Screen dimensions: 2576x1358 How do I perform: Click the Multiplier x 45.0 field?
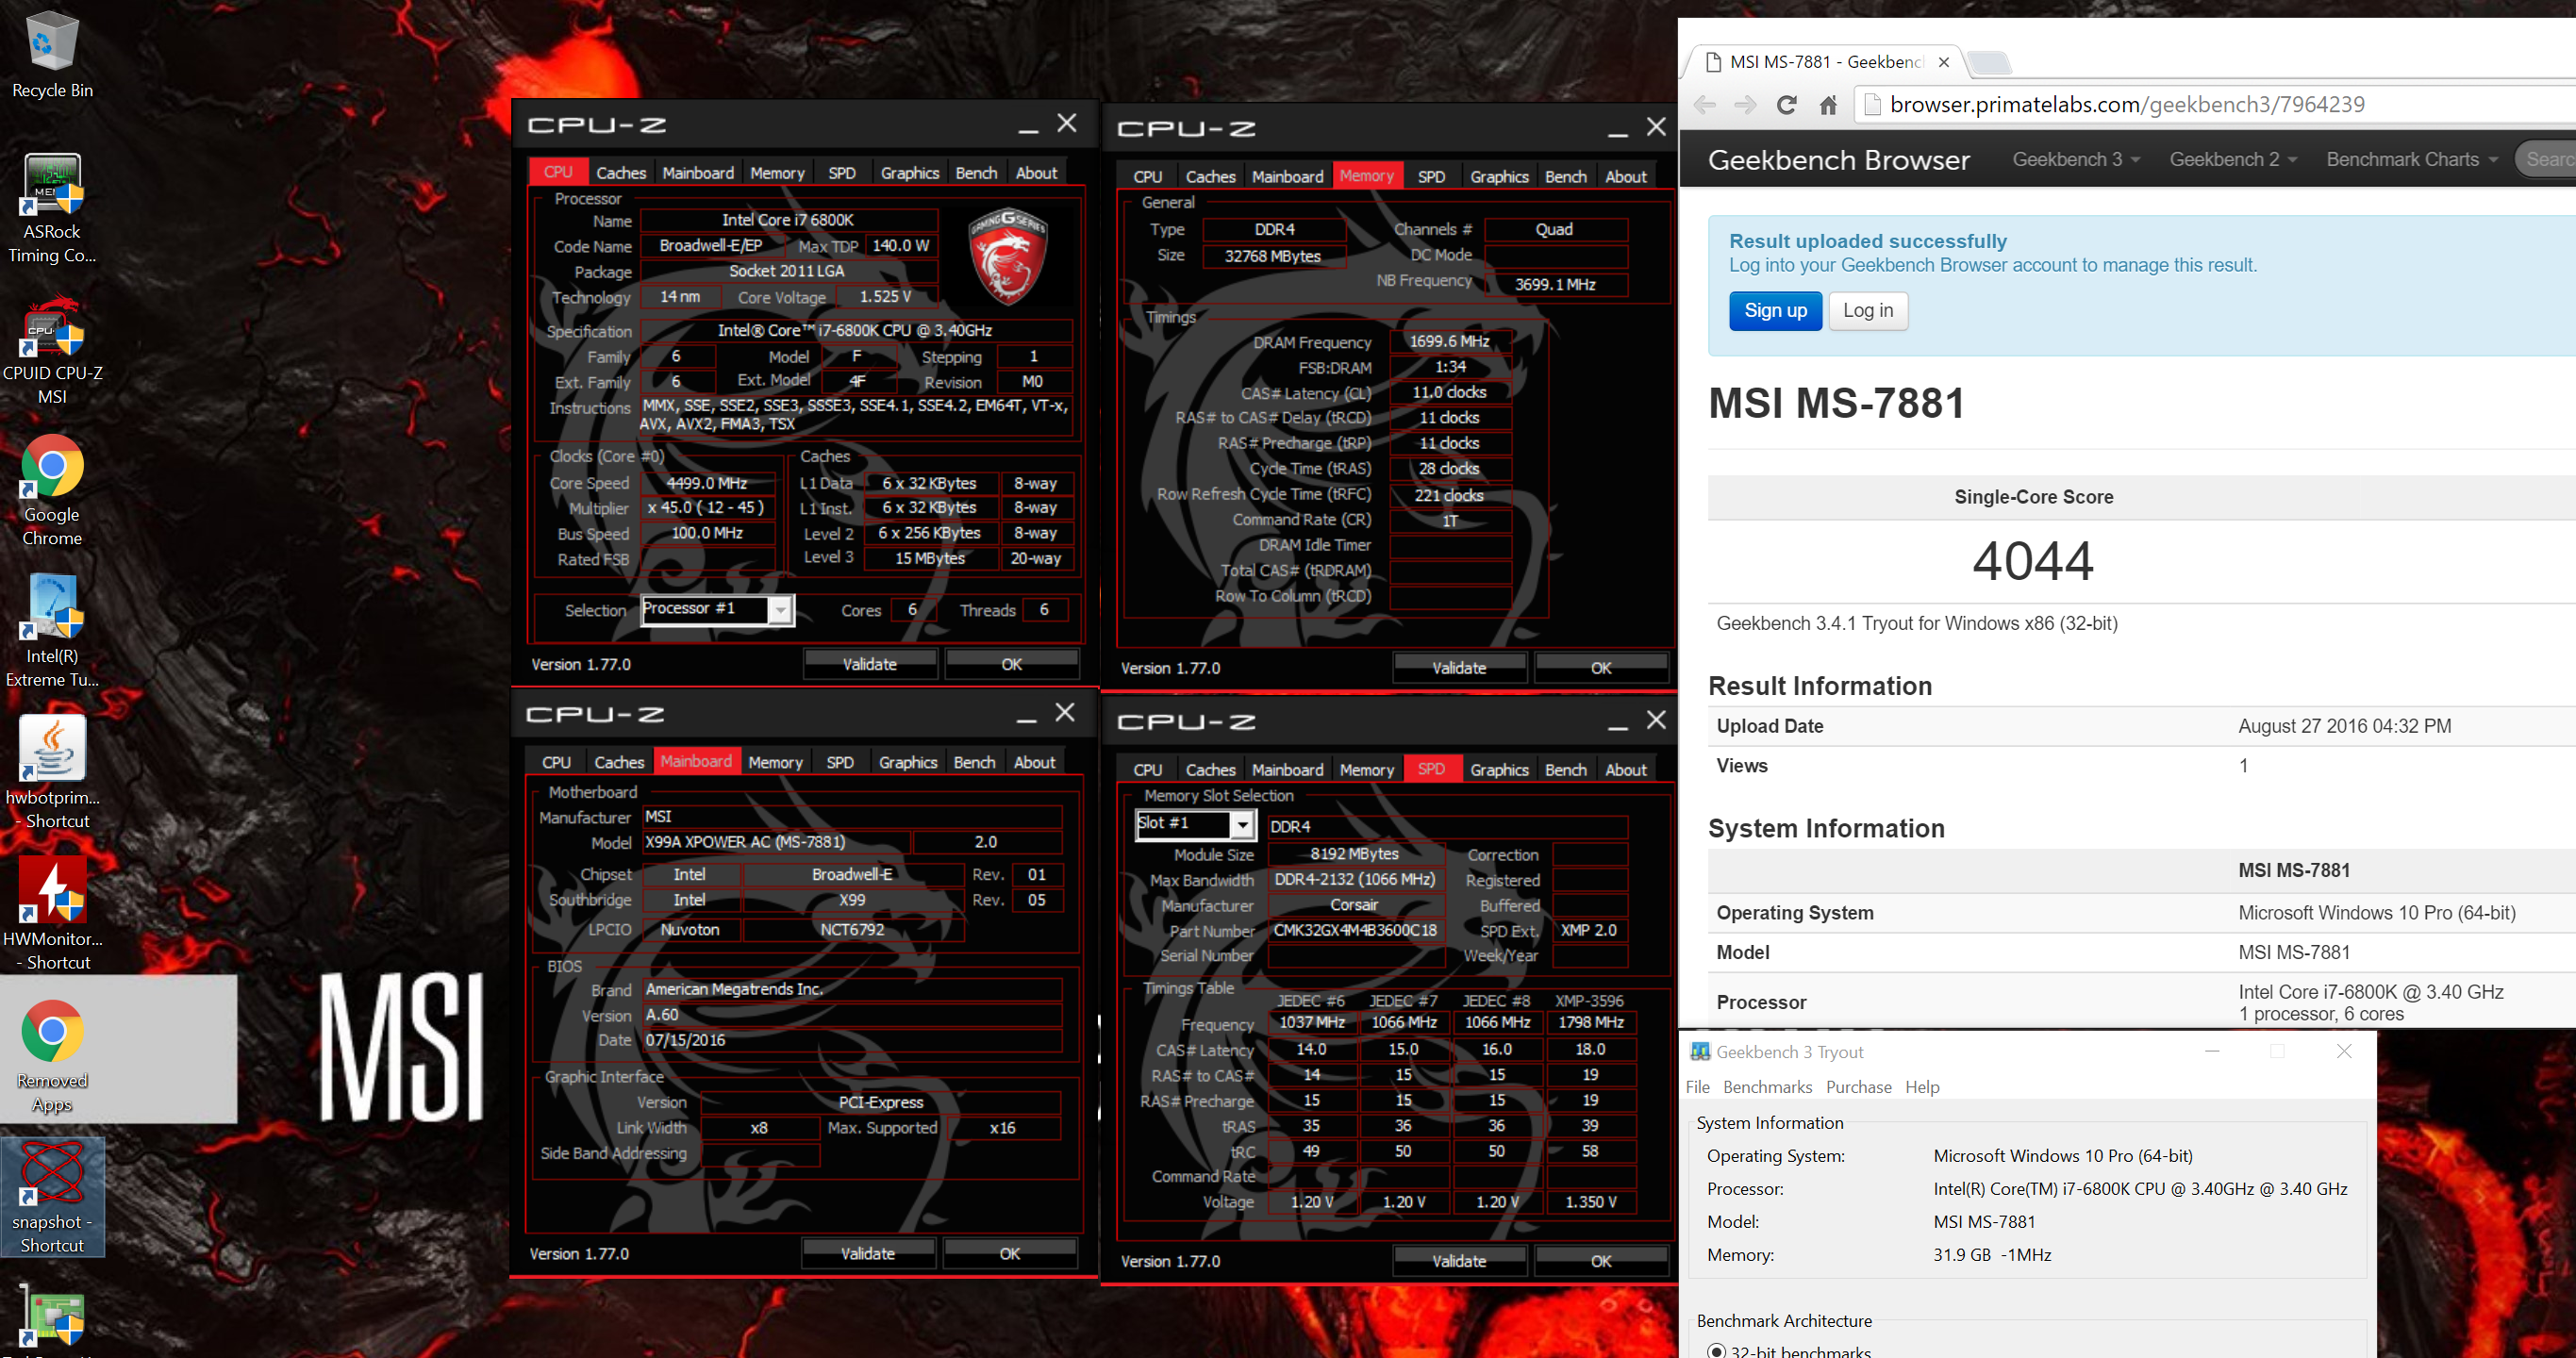[x=707, y=508]
